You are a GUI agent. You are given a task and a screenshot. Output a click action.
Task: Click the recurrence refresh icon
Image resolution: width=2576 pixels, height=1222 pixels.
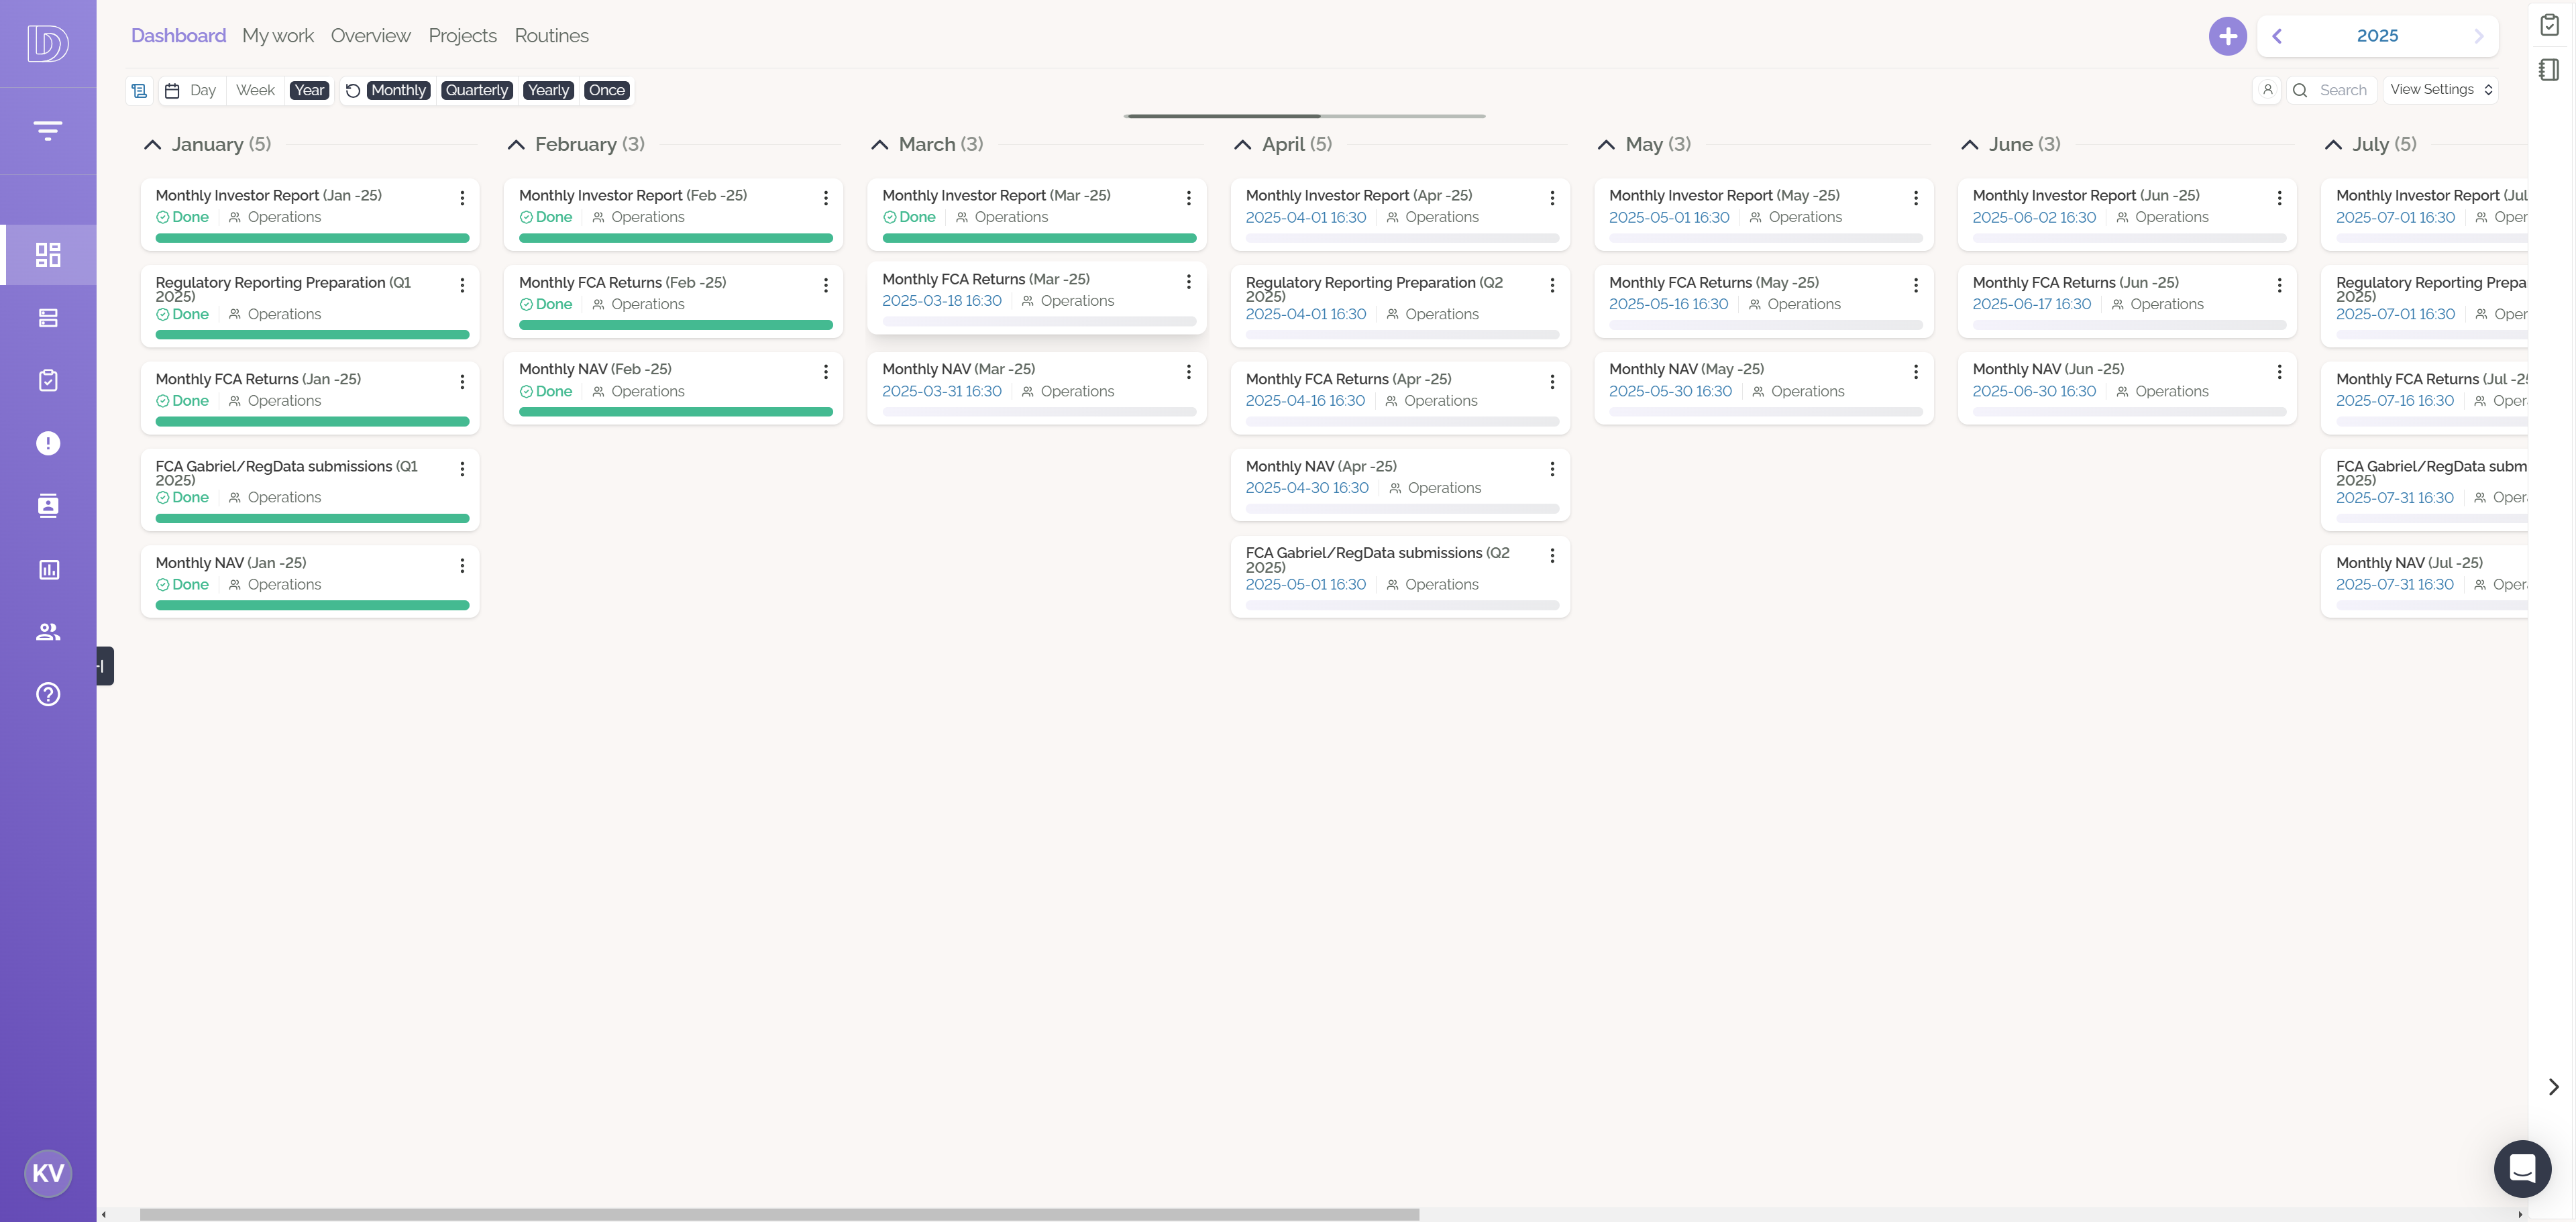(353, 90)
